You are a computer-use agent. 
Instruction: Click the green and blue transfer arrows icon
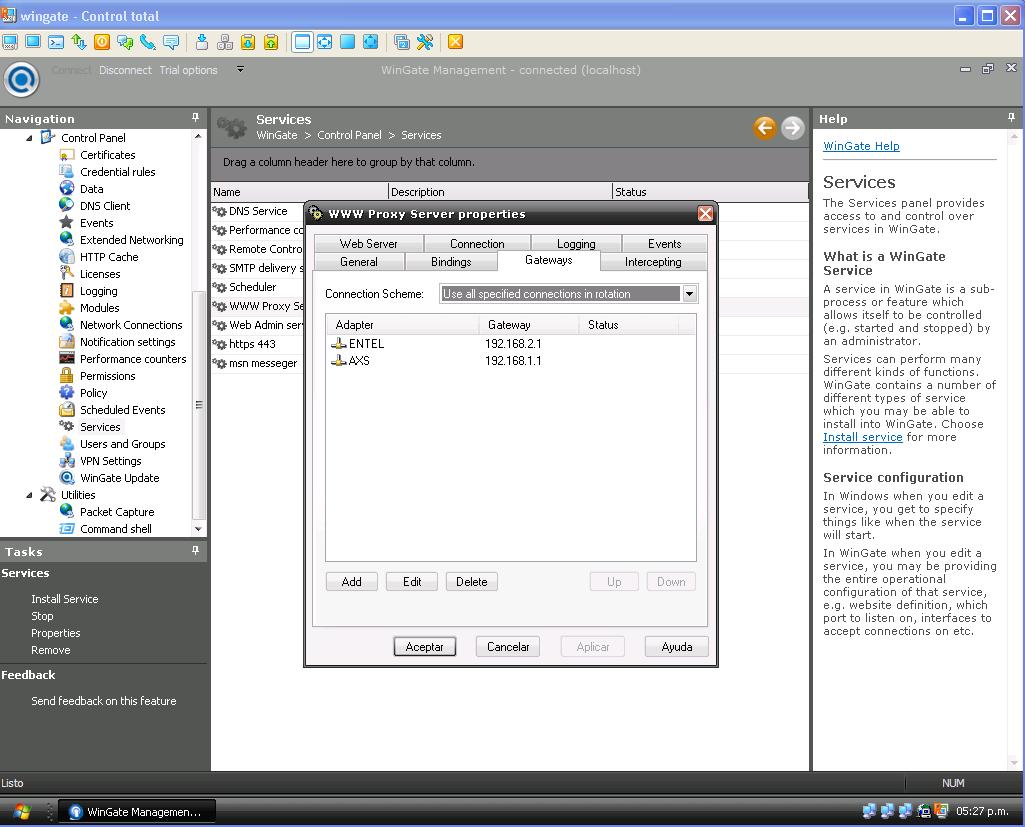(x=79, y=42)
